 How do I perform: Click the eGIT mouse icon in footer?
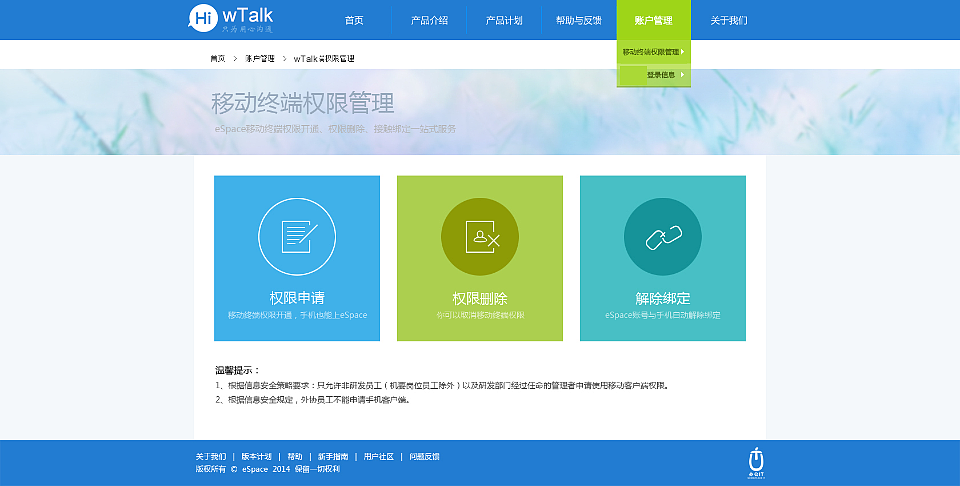click(756, 462)
